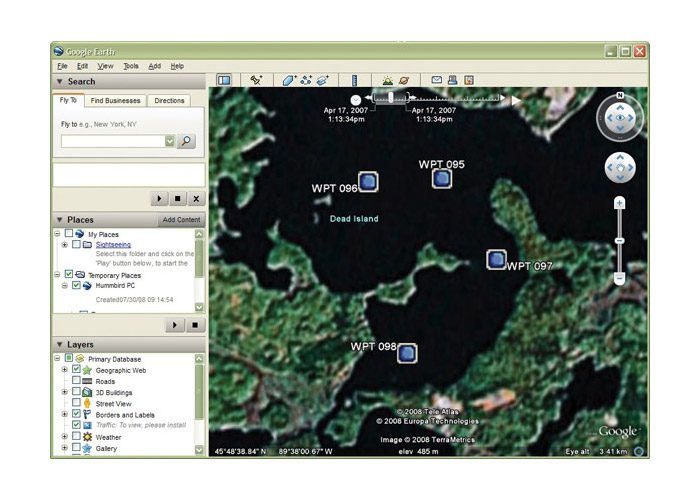Disable the Borders and Labels checkbox

pyautogui.click(x=76, y=414)
